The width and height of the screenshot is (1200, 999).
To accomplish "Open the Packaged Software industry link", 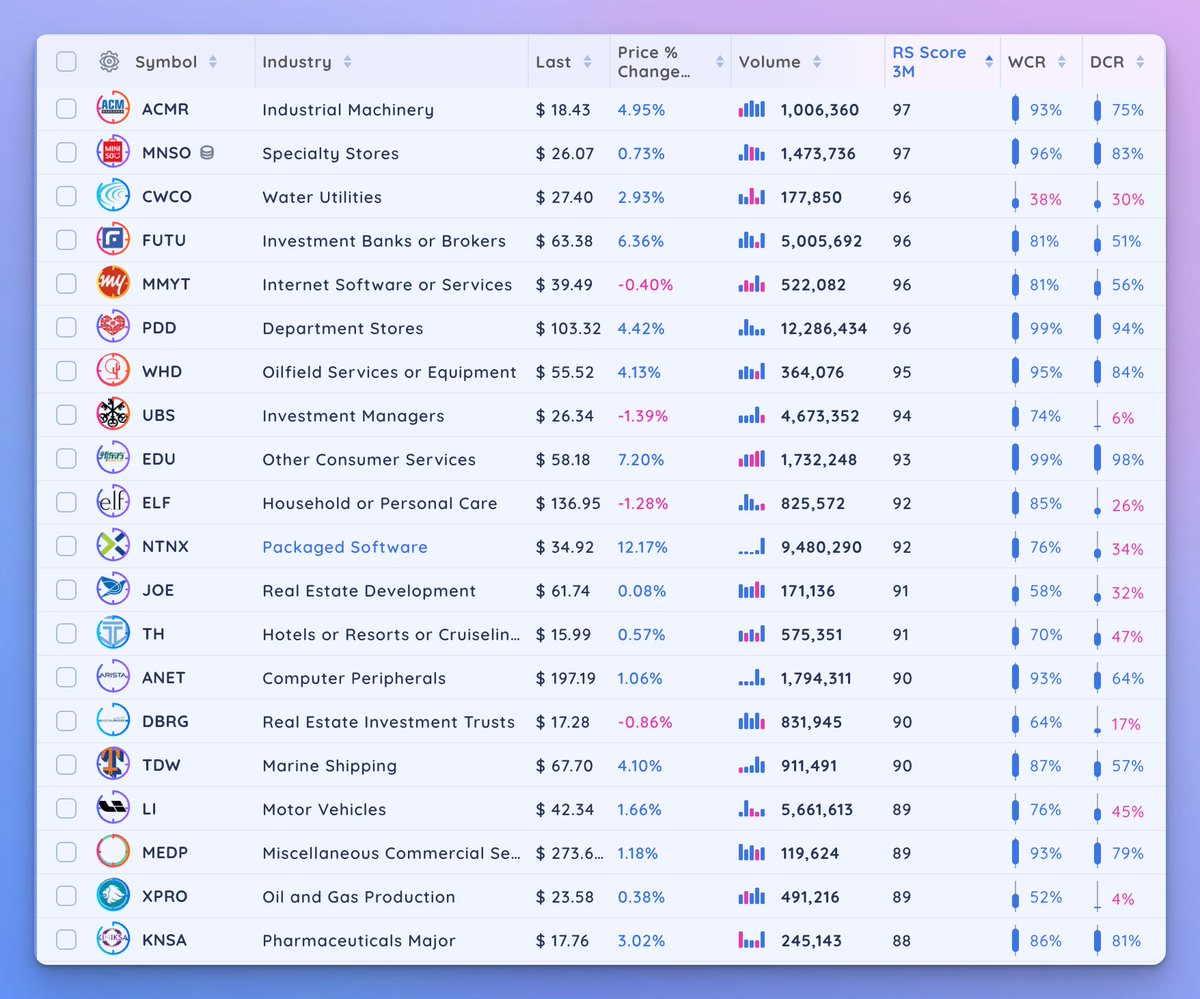I will coord(345,547).
